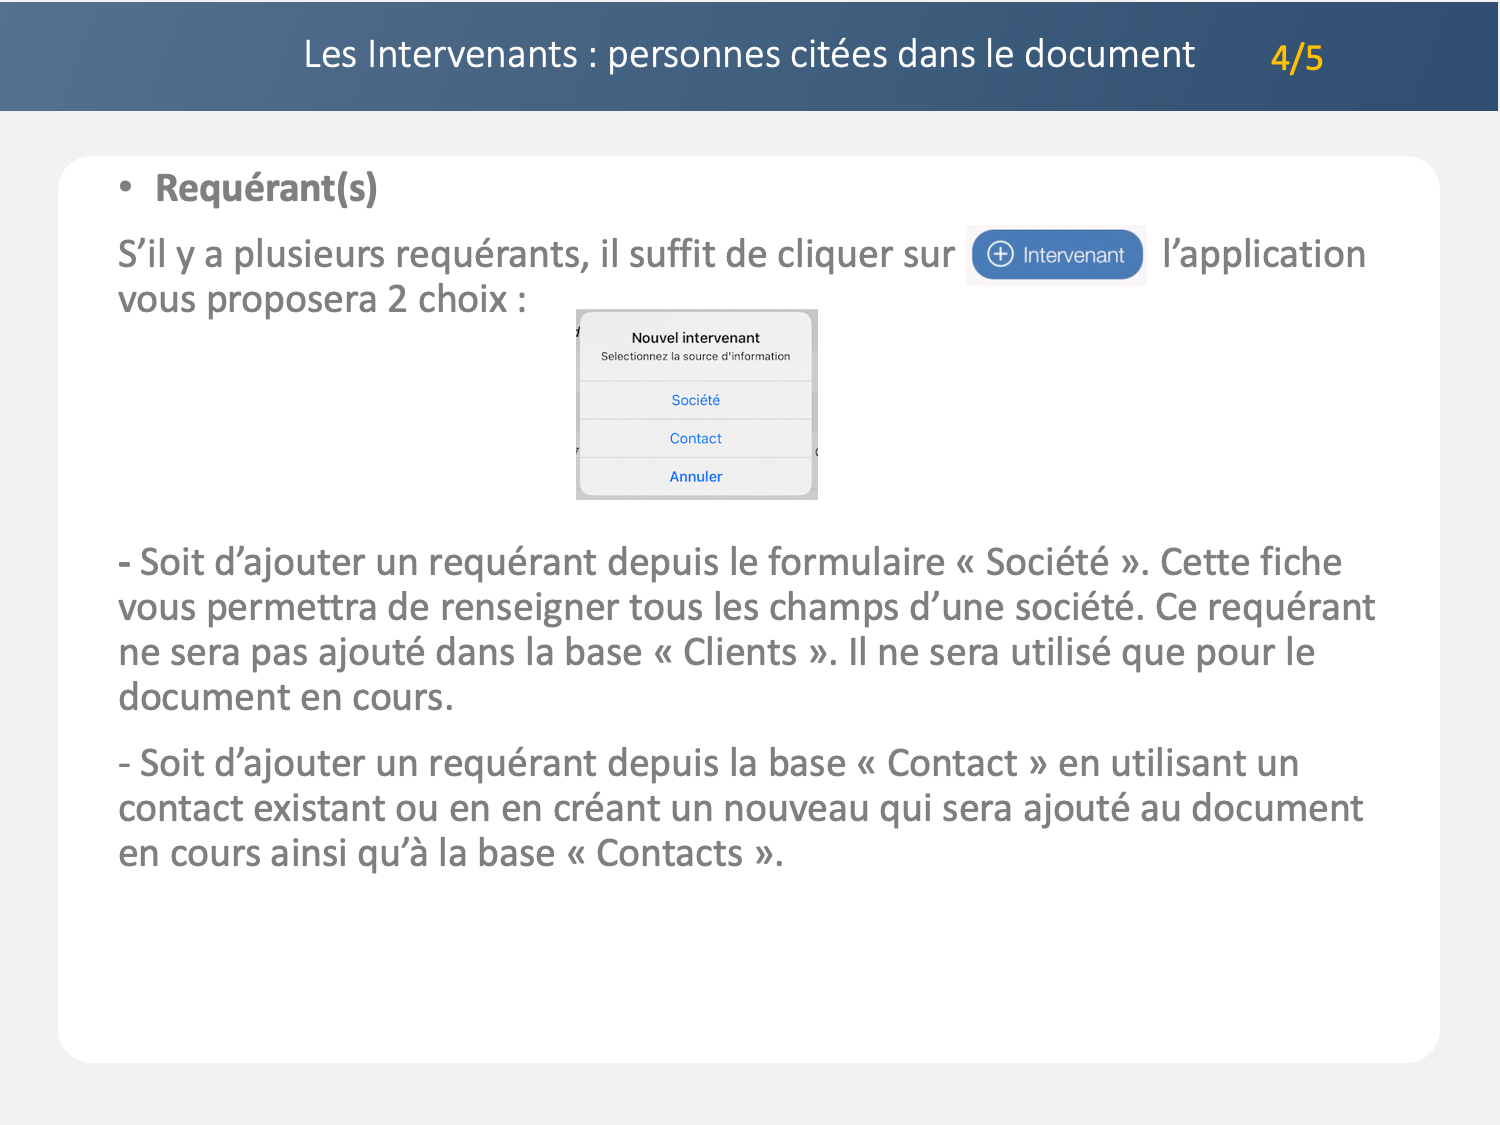Click the text S'il y a plusieurs requérants
This screenshot has height=1125, width=1500.
(352, 254)
